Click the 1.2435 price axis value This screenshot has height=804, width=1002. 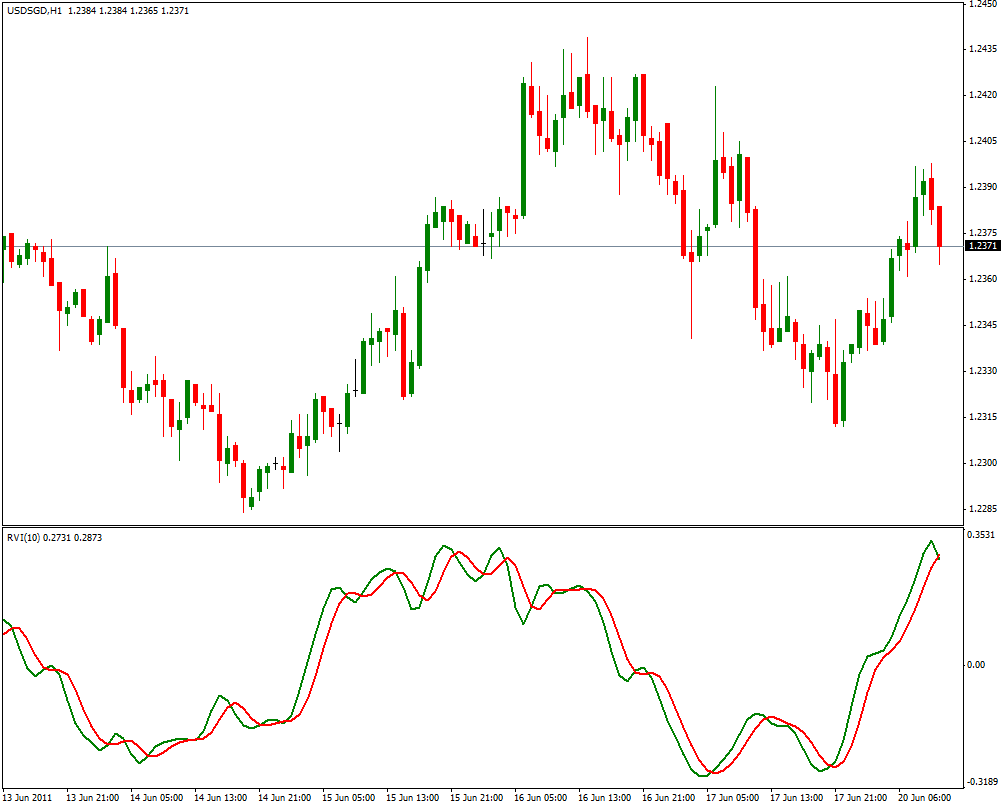983,49
